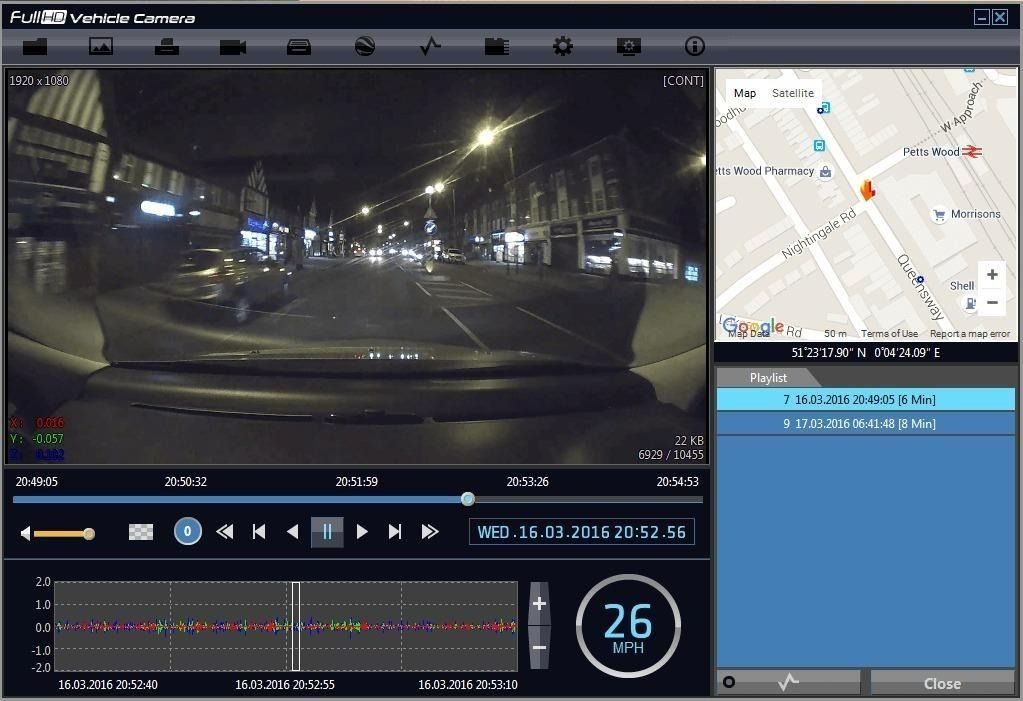Screen dimensions: 1023x701
Task: Adjust the volume slider
Action: click(x=88, y=533)
